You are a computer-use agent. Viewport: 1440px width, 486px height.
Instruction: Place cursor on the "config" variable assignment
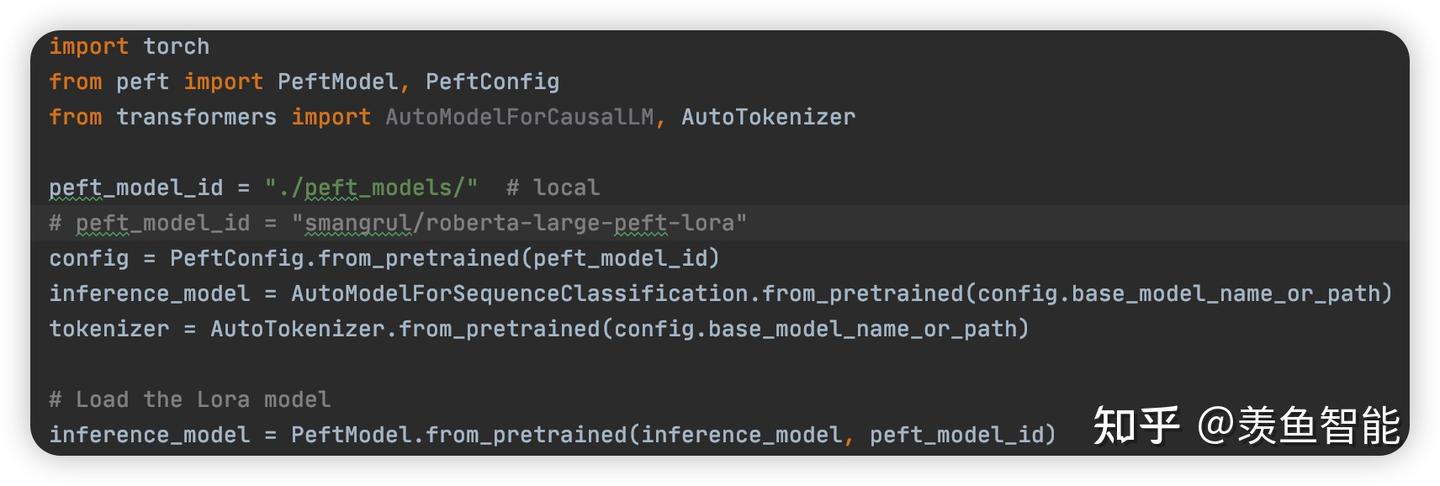coord(89,258)
